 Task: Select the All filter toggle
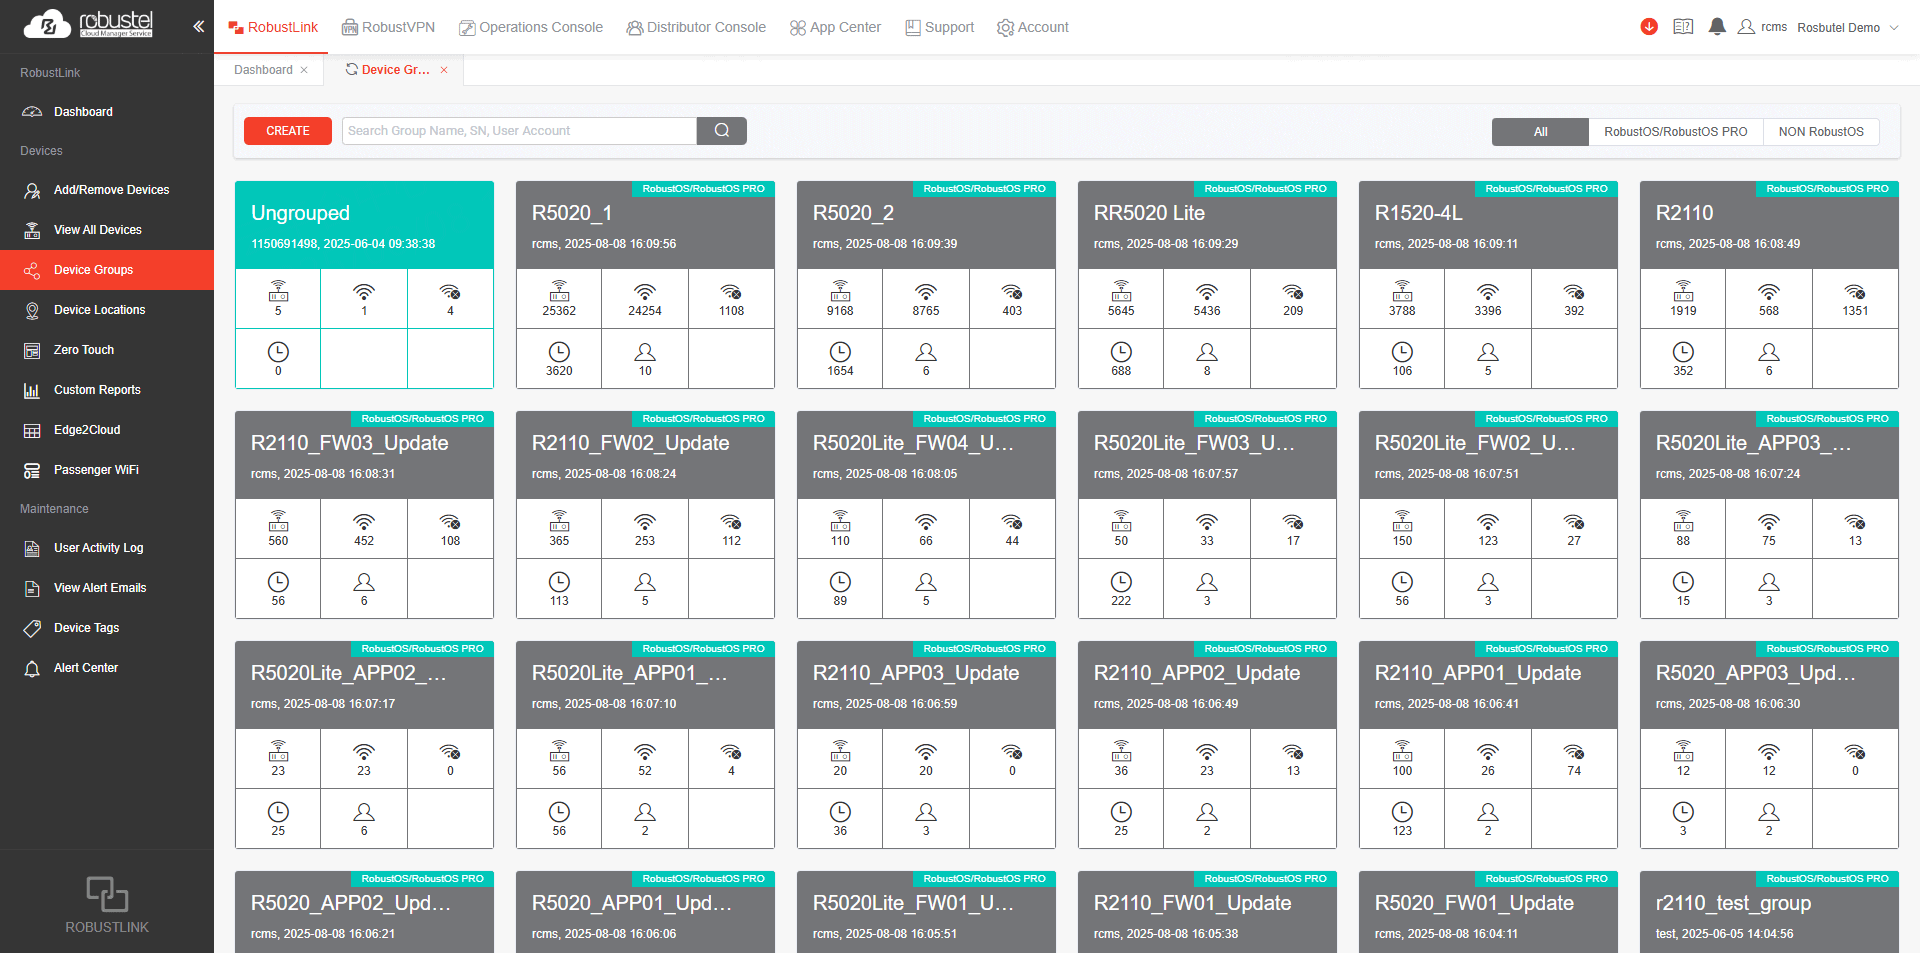pyautogui.click(x=1540, y=132)
